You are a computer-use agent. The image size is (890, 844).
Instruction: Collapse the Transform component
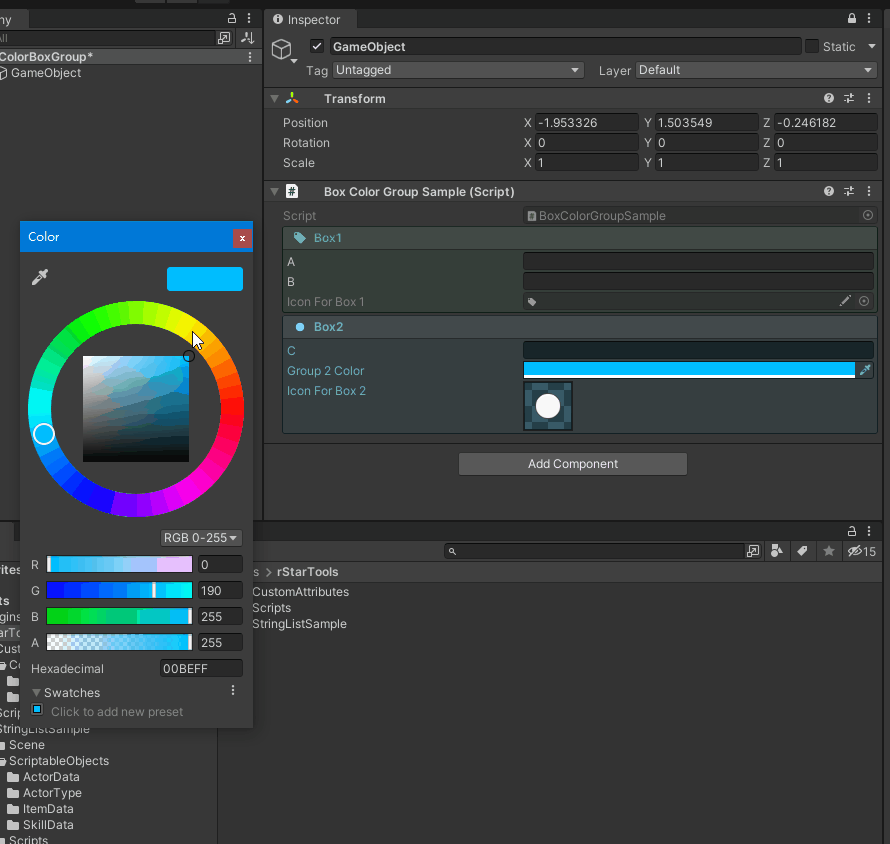click(275, 98)
